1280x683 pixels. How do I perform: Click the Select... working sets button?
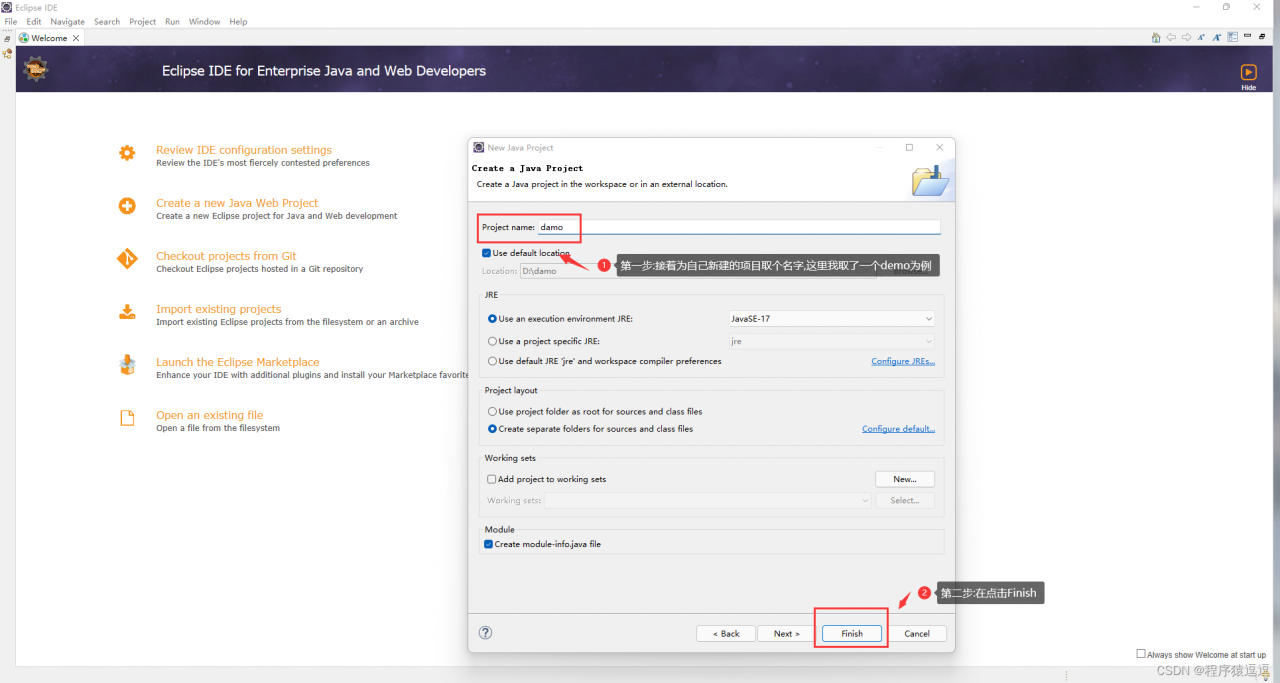(x=905, y=500)
